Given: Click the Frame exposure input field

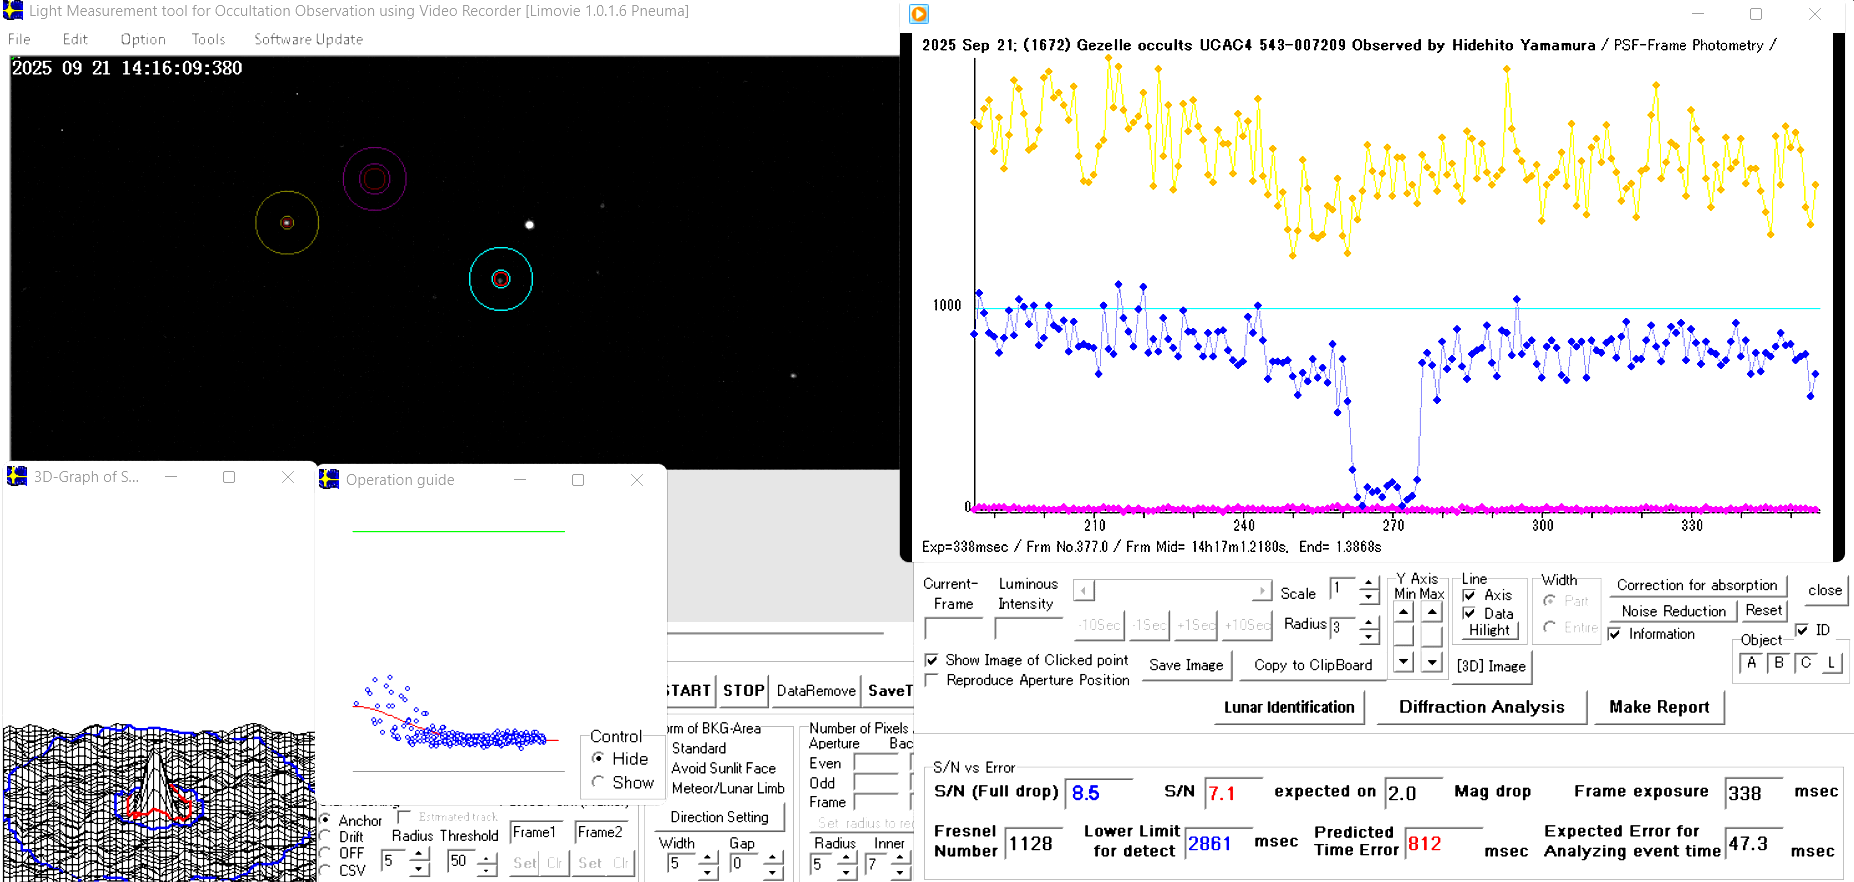Looking at the screenshot, I should (x=1753, y=793).
